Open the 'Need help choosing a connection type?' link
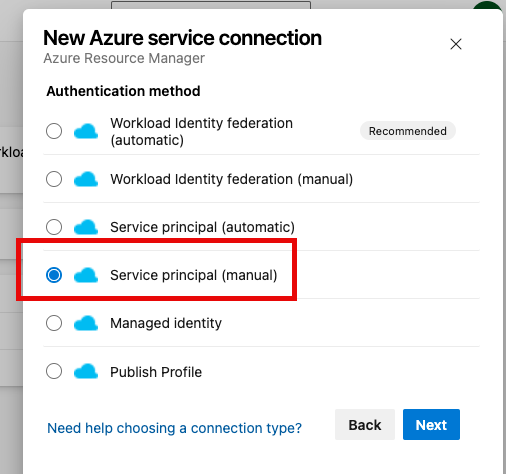The height and width of the screenshot is (474, 506). point(174,428)
